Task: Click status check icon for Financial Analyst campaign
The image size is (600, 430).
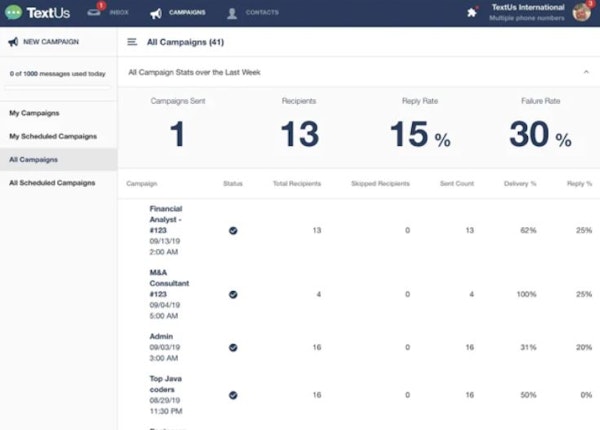Action: [x=233, y=230]
